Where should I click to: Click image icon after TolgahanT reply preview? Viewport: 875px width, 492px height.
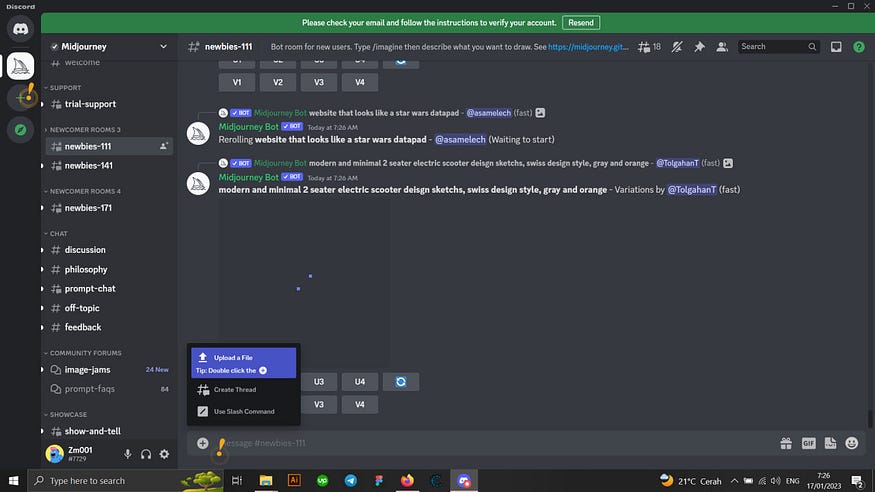click(x=728, y=163)
